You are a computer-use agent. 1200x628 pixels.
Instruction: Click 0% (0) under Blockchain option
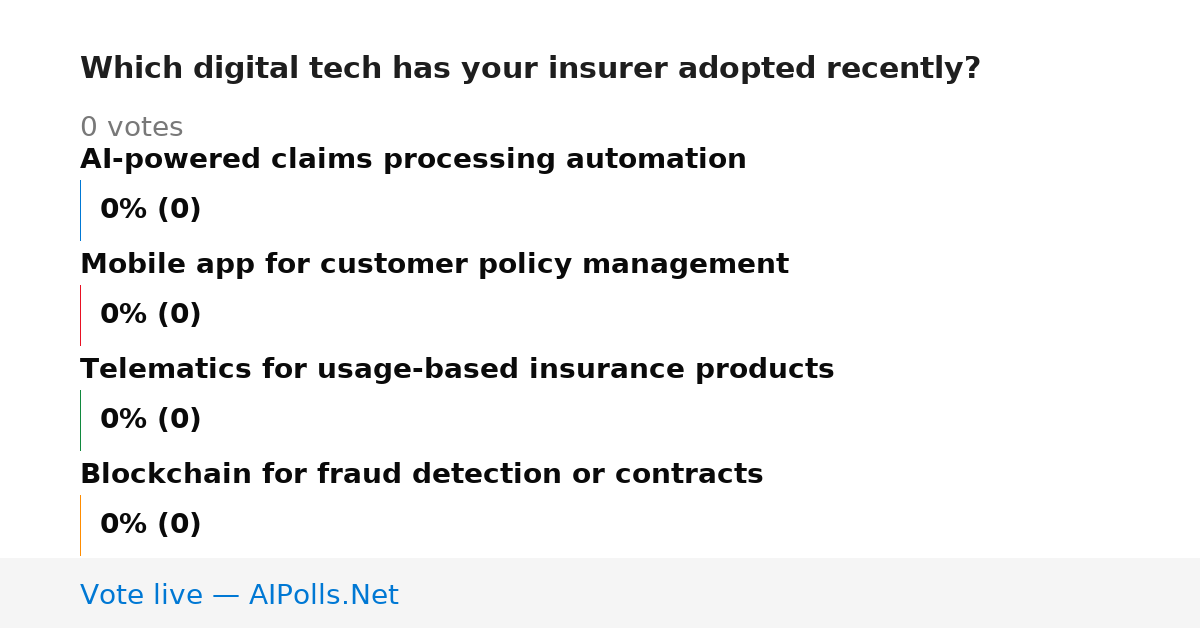click(150, 525)
